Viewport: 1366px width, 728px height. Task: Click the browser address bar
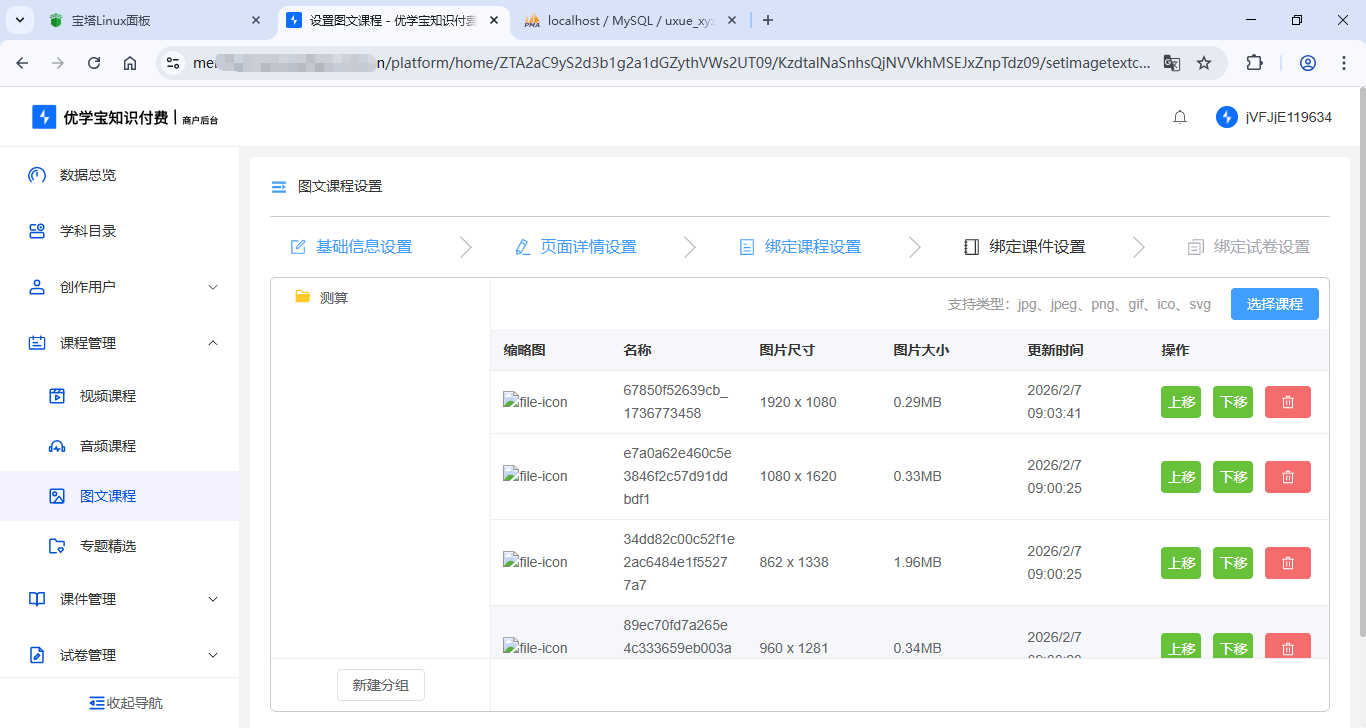[600, 62]
